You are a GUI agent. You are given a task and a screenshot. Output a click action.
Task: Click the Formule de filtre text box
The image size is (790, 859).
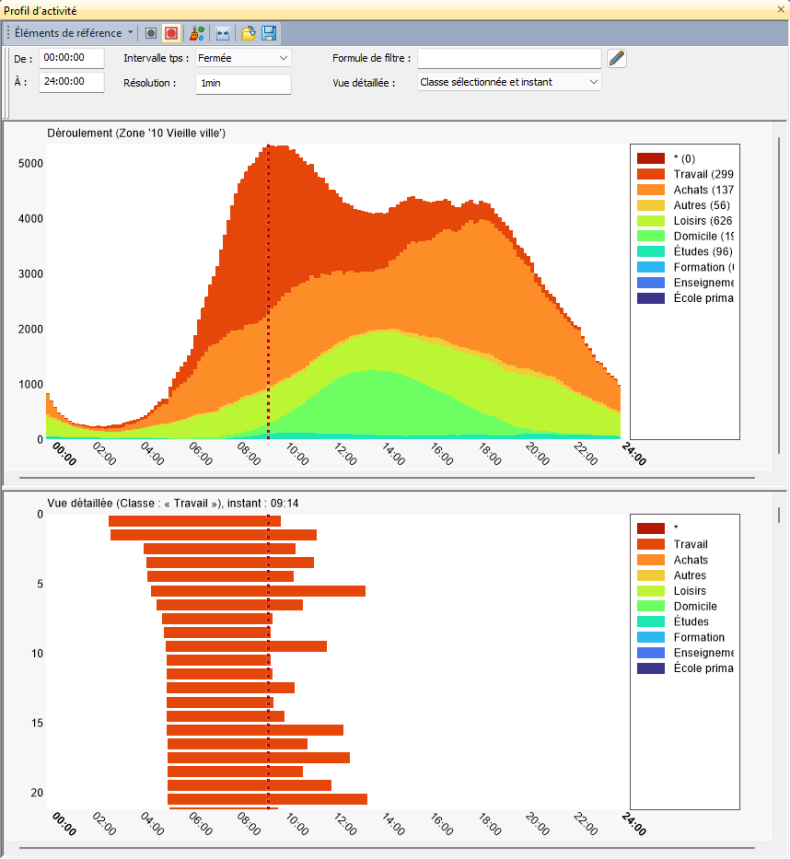509,58
